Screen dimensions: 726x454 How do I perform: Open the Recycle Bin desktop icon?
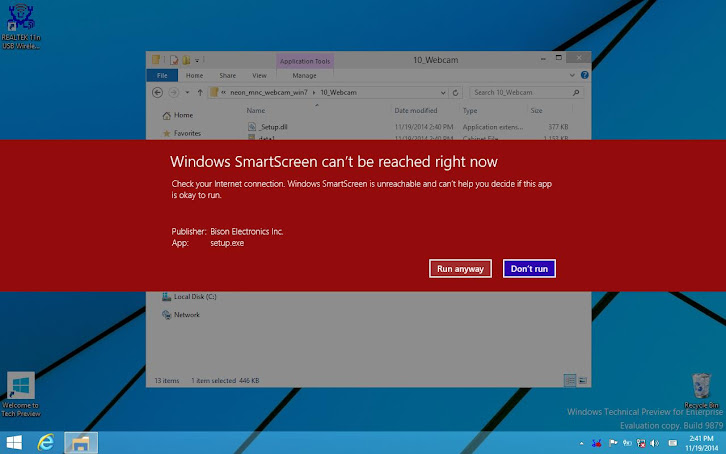click(x=701, y=391)
